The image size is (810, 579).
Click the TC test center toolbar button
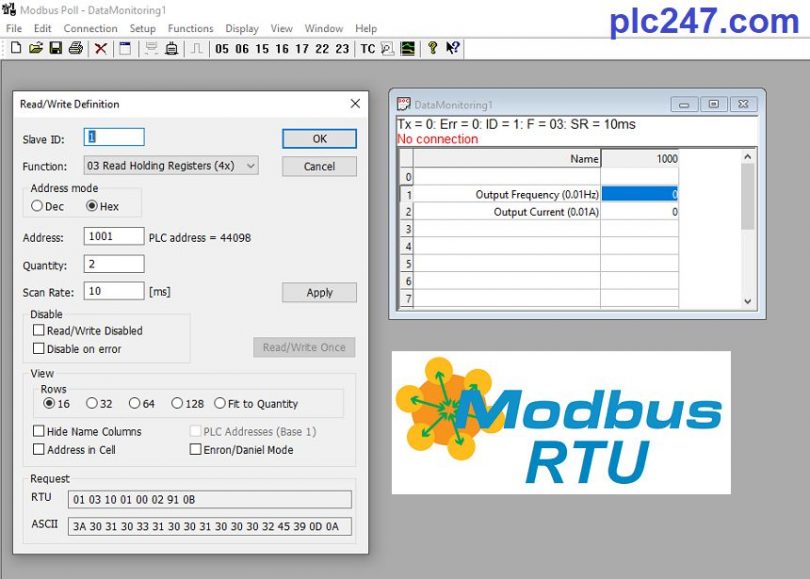368,49
